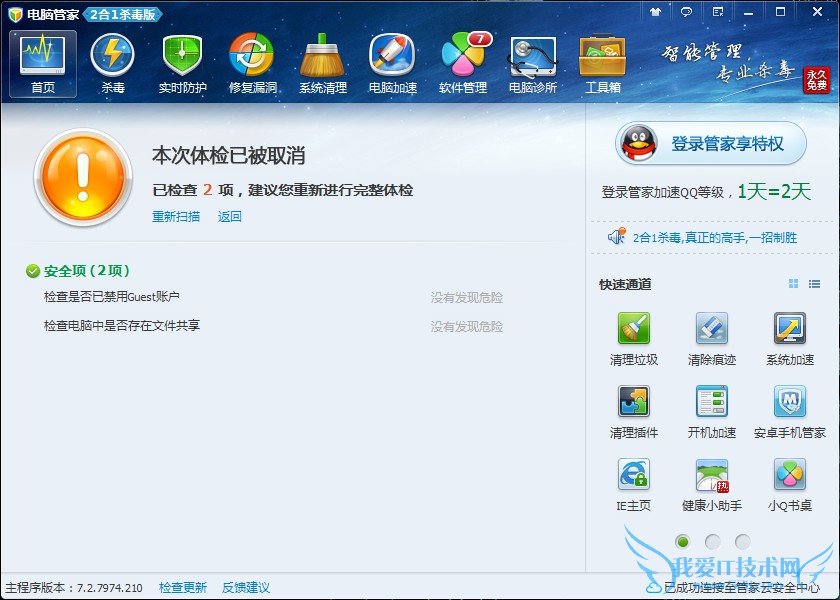Click the orange exclamation warning icon

point(82,177)
